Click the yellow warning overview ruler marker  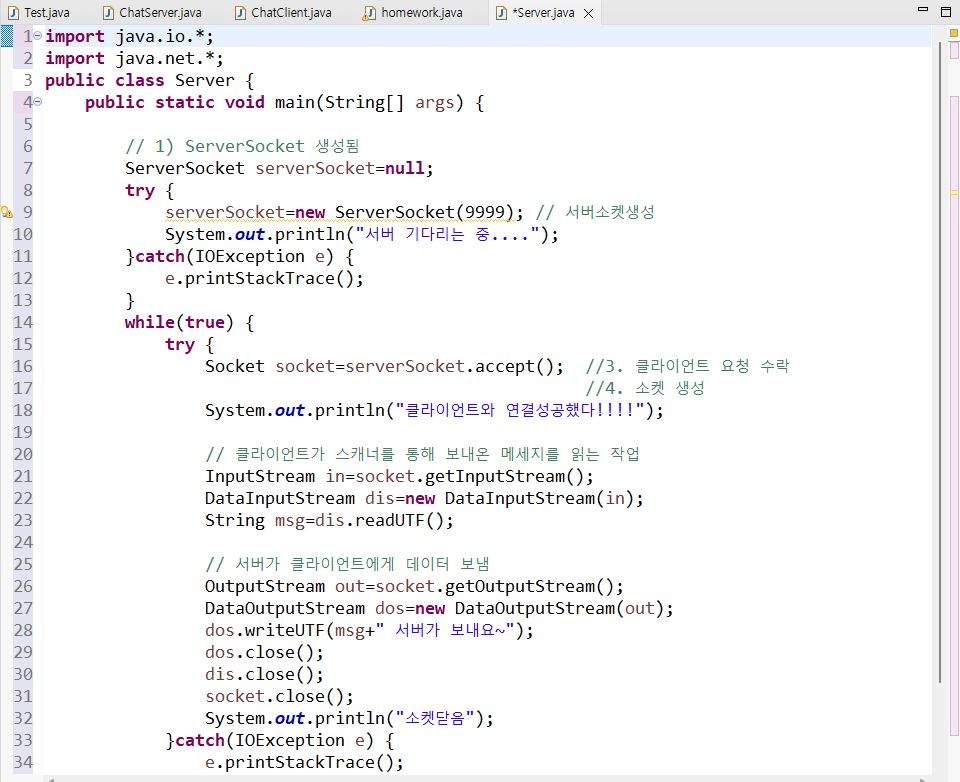coord(954,192)
